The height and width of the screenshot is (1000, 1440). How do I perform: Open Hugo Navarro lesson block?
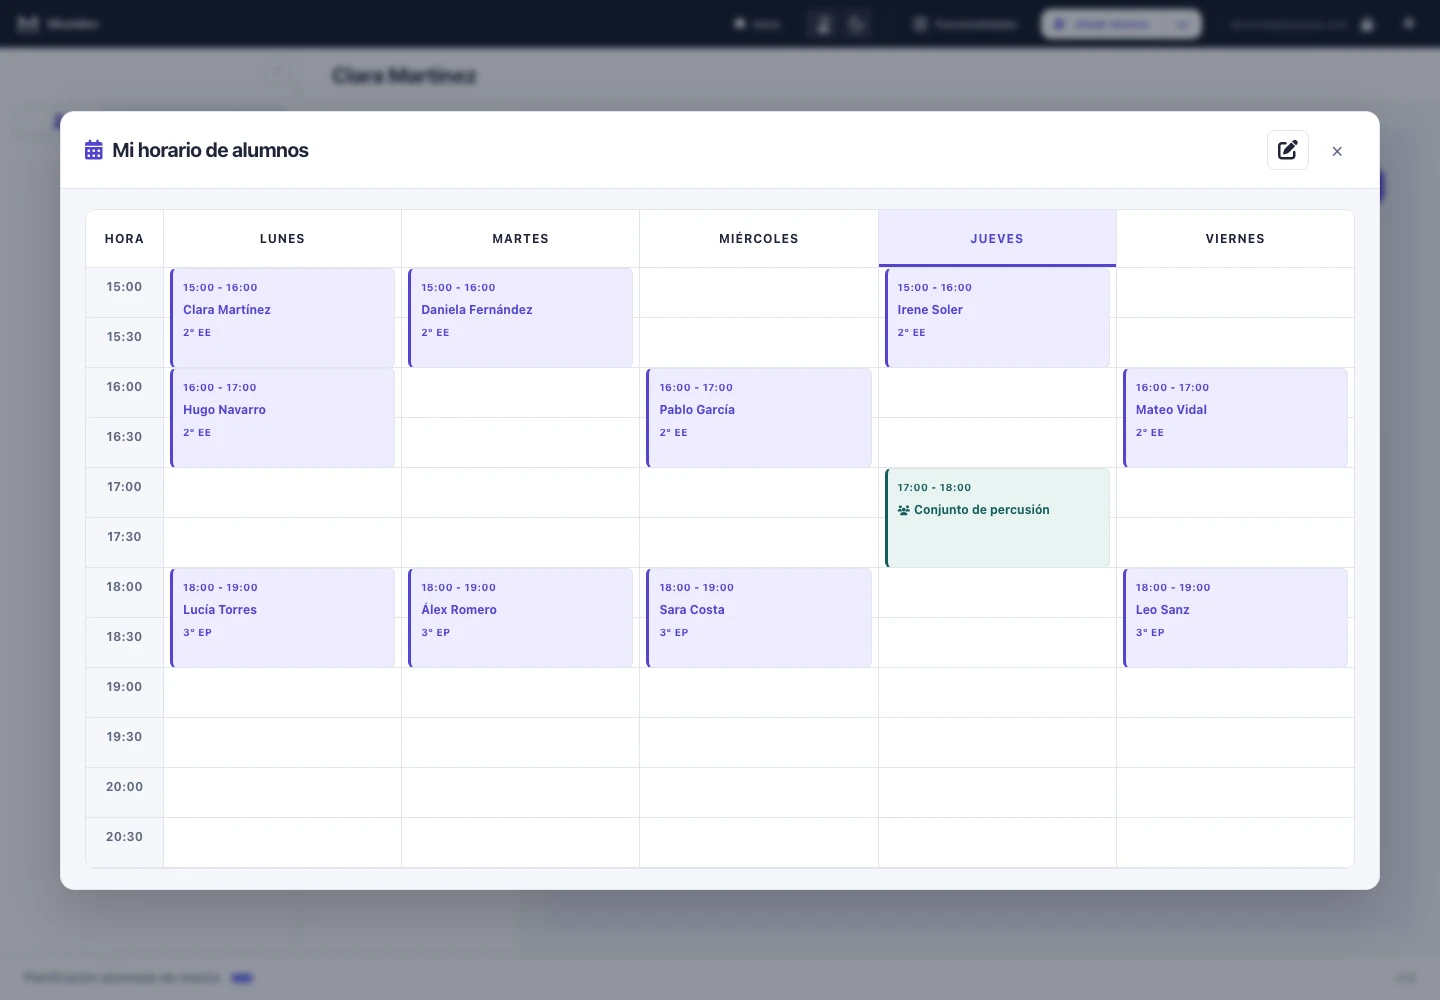click(283, 417)
